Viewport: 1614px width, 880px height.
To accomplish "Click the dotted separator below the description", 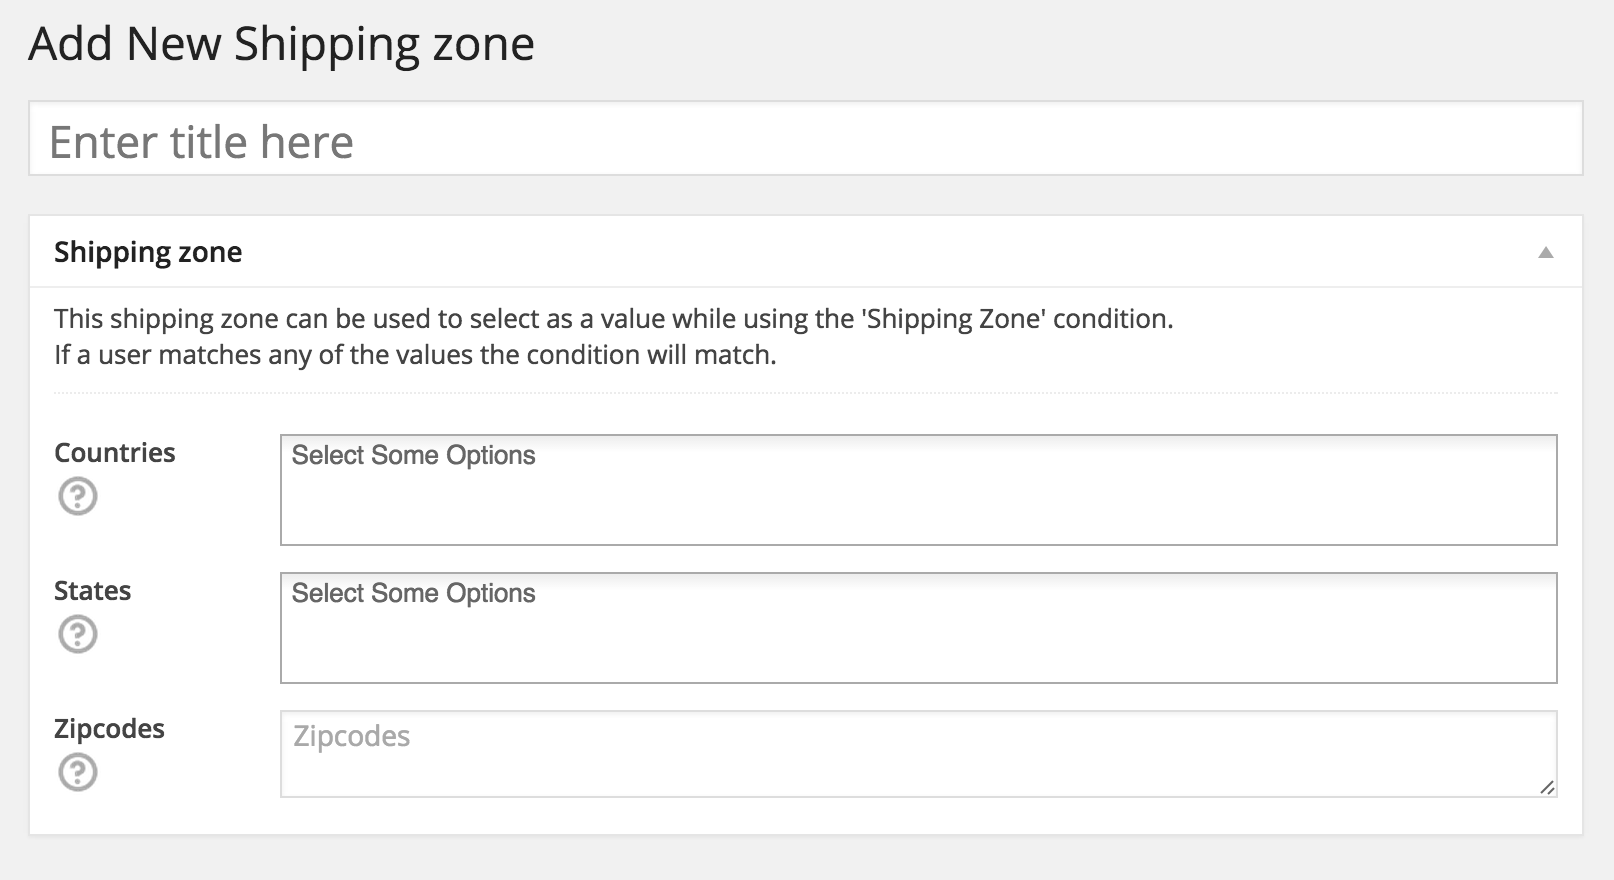I will coord(806,393).
